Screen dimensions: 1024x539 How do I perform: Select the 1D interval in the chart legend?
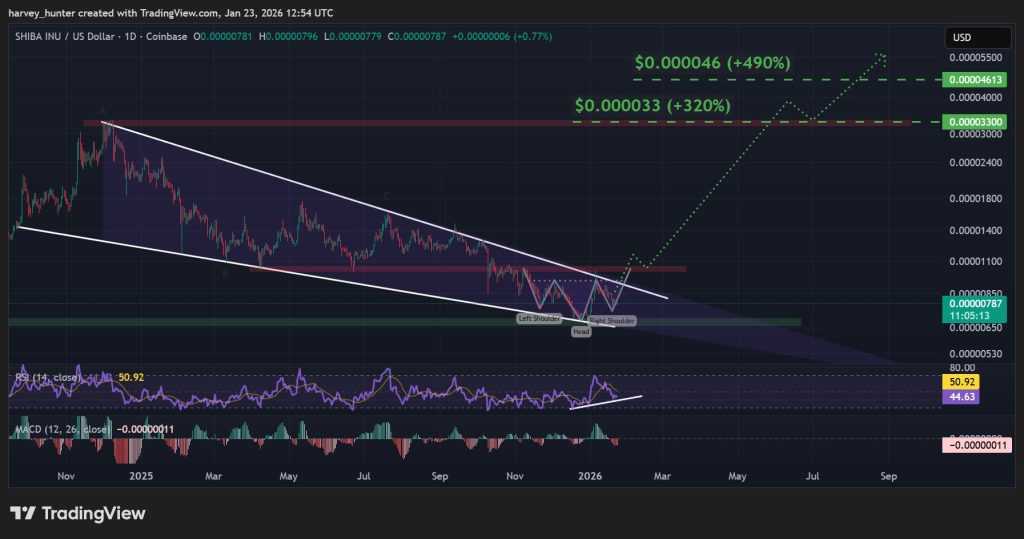(132, 37)
